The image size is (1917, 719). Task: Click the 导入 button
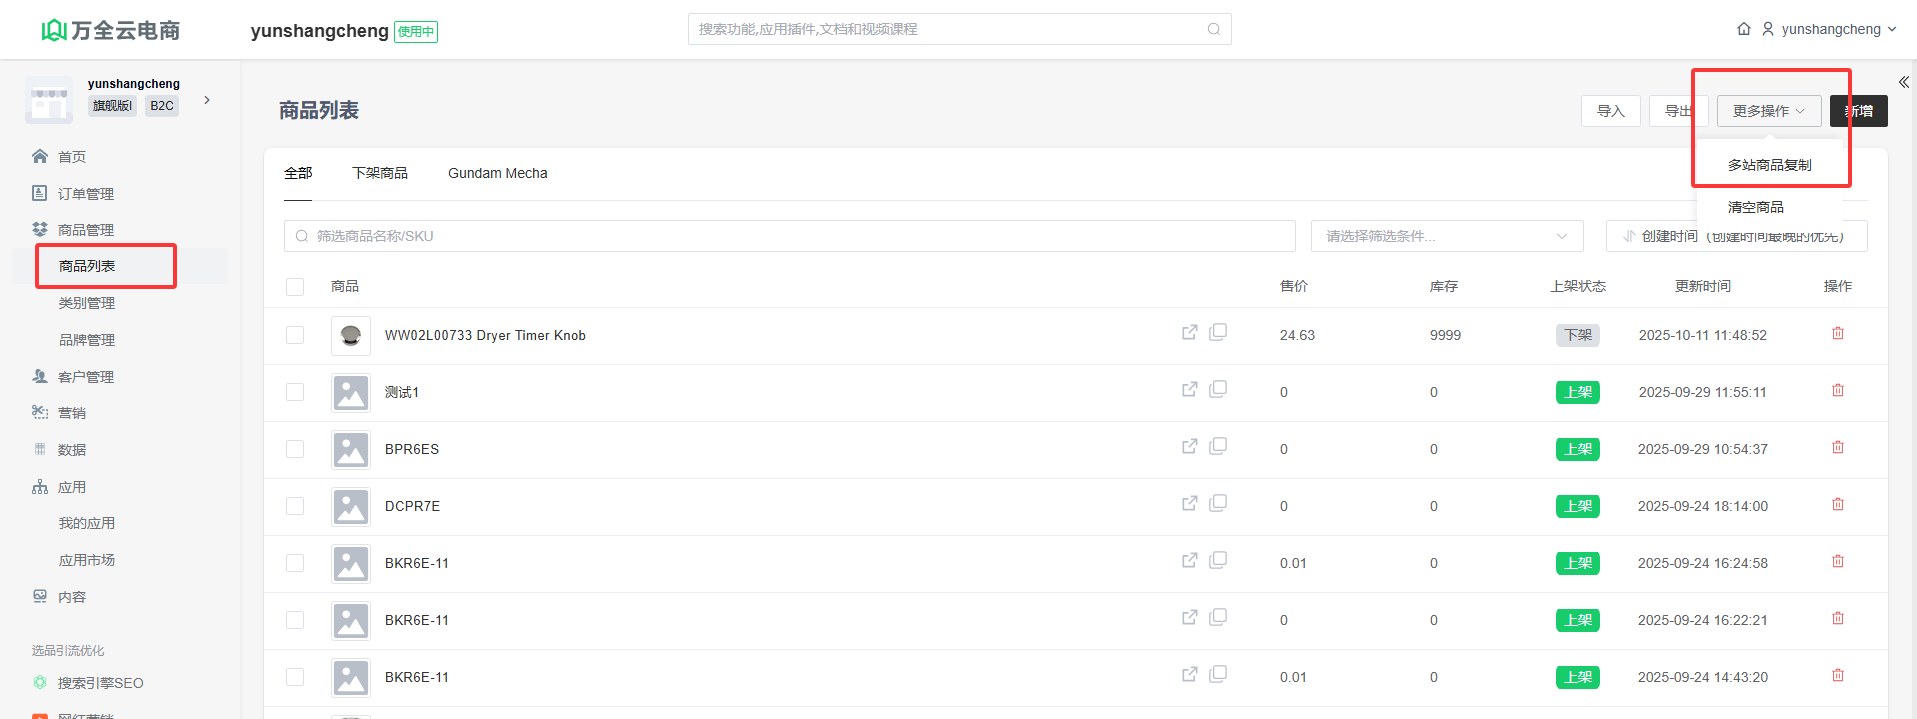1610,111
